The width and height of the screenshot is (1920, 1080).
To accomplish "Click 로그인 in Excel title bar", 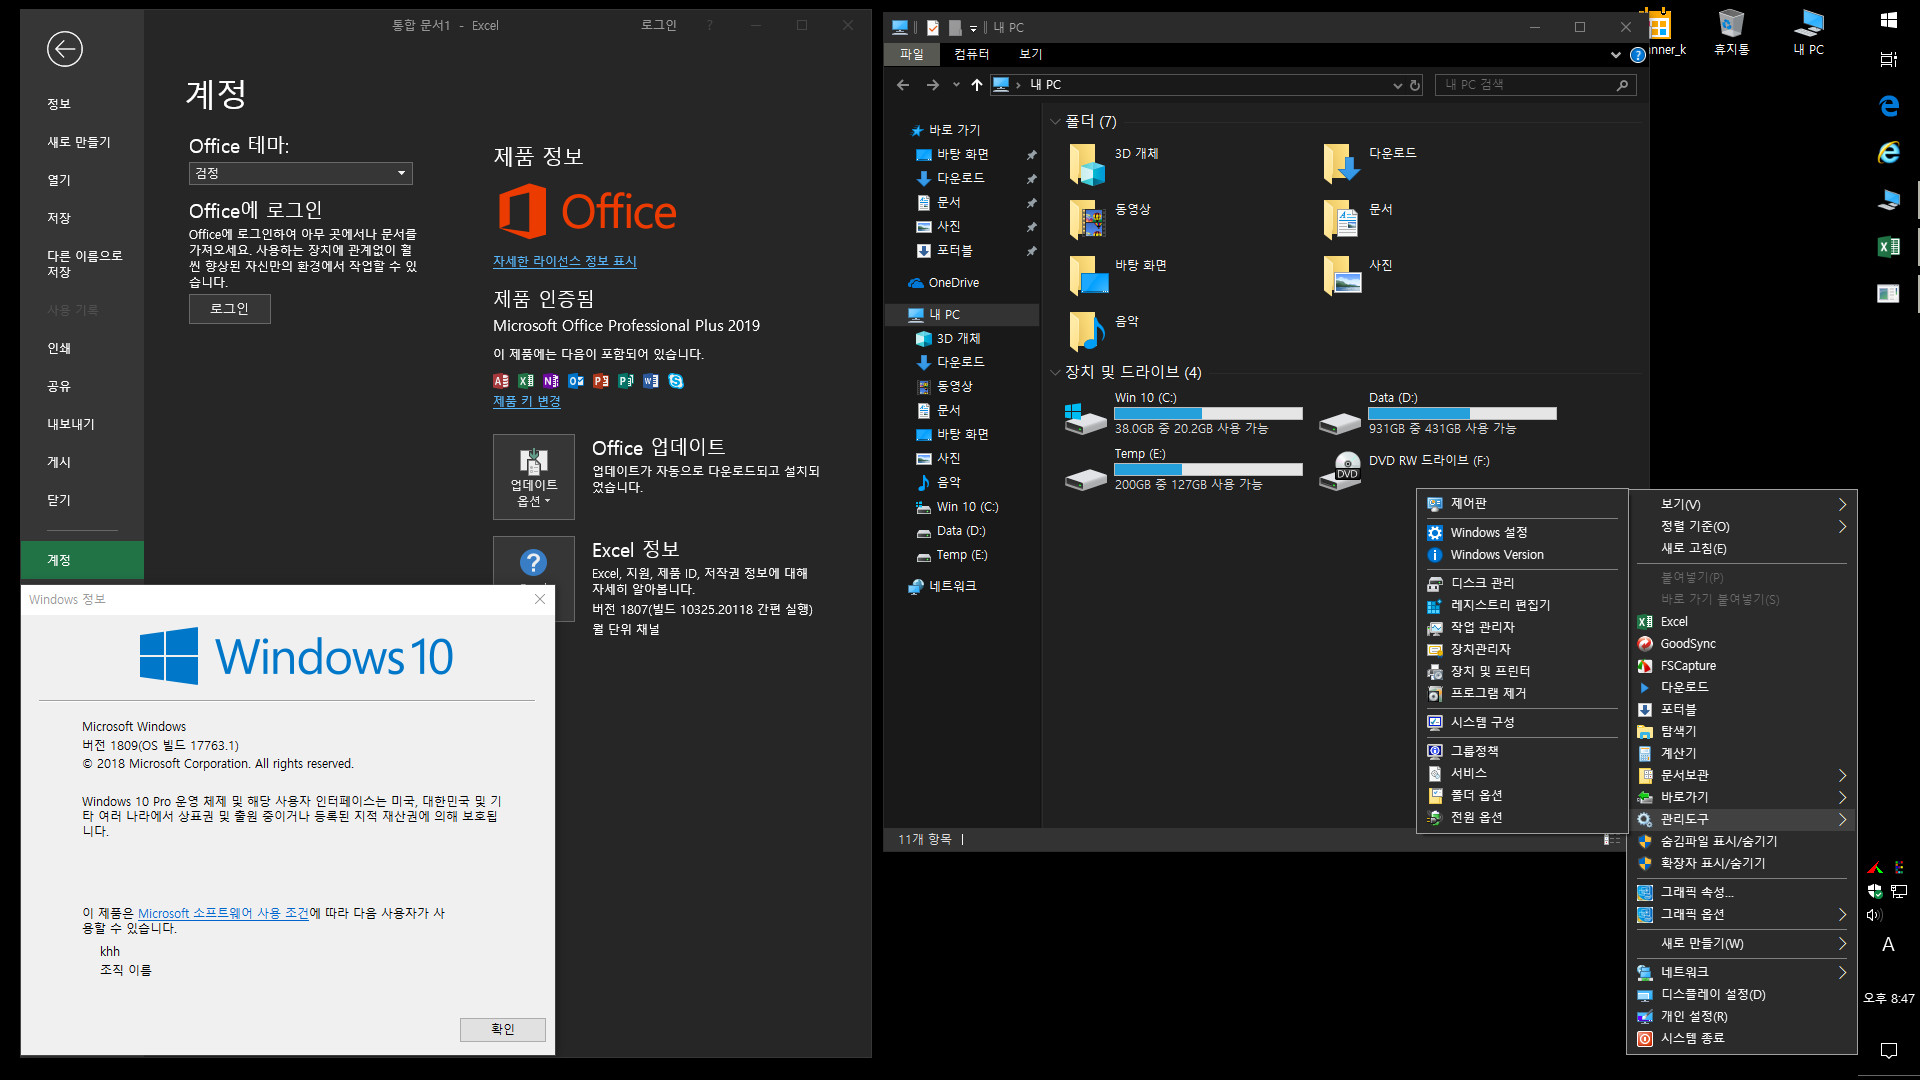I will pyautogui.click(x=658, y=25).
